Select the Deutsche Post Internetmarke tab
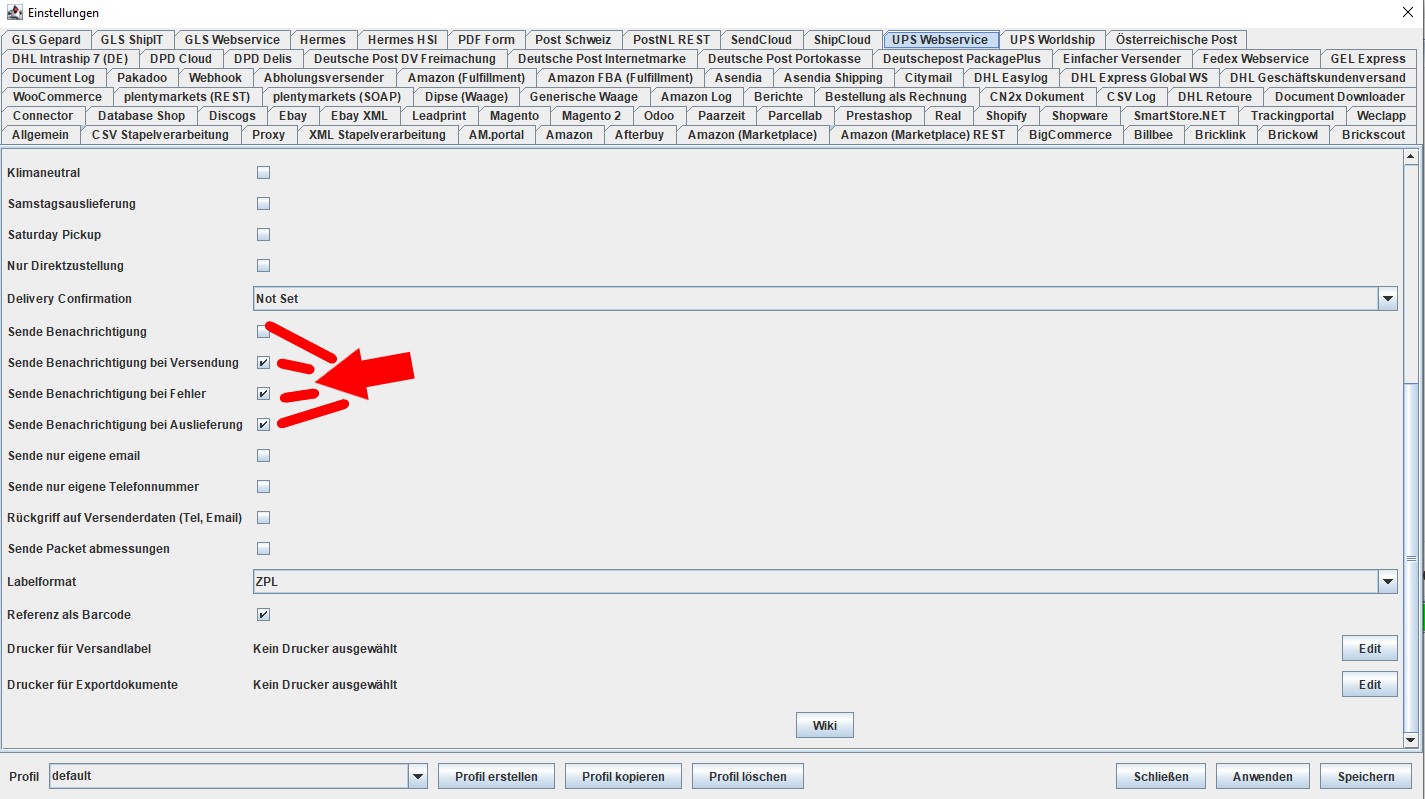Screen dimensions: 1425x799 602,59
